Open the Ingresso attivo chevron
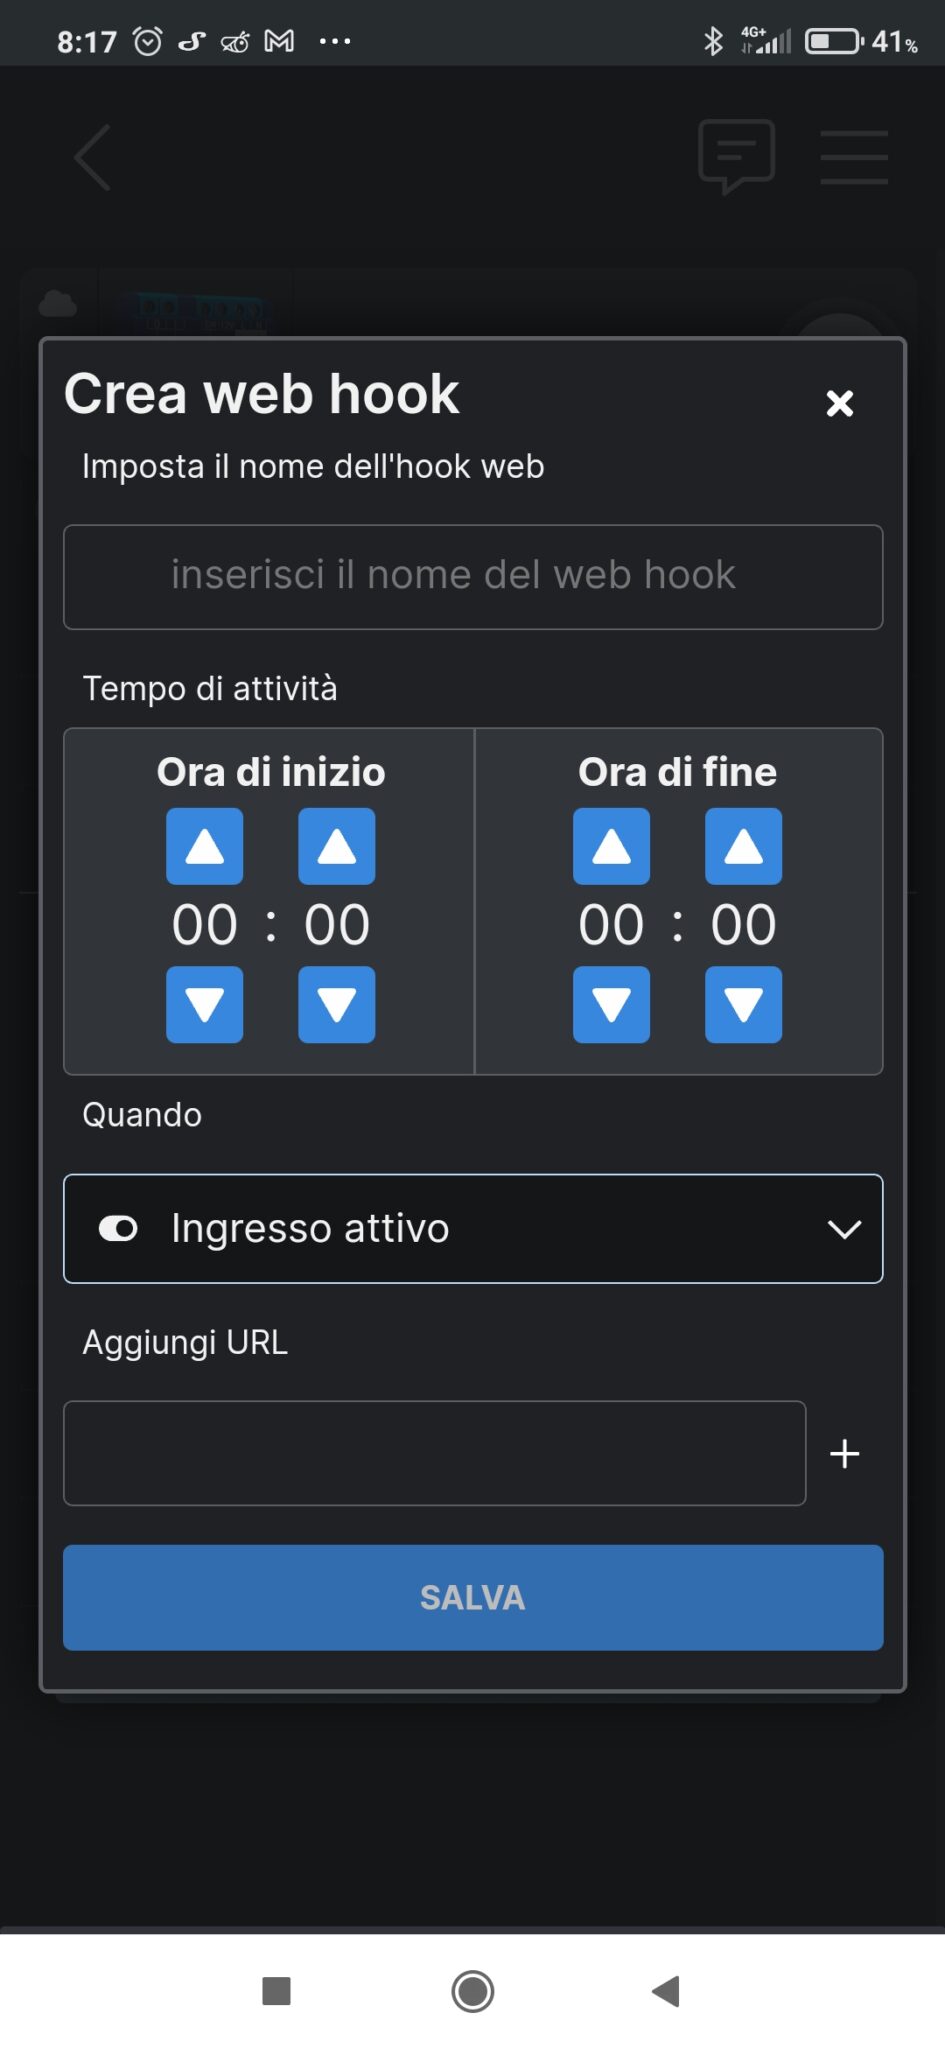 click(x=845, y=1229)
